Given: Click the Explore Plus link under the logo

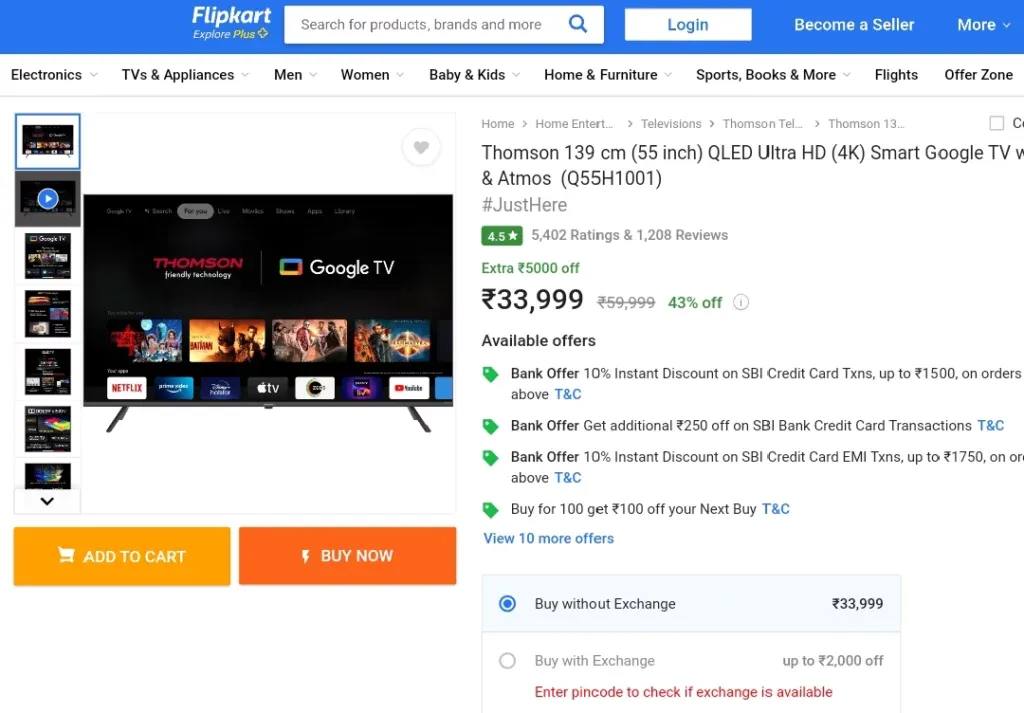Looking at the screenshot, I should click(x=230, y=34).
